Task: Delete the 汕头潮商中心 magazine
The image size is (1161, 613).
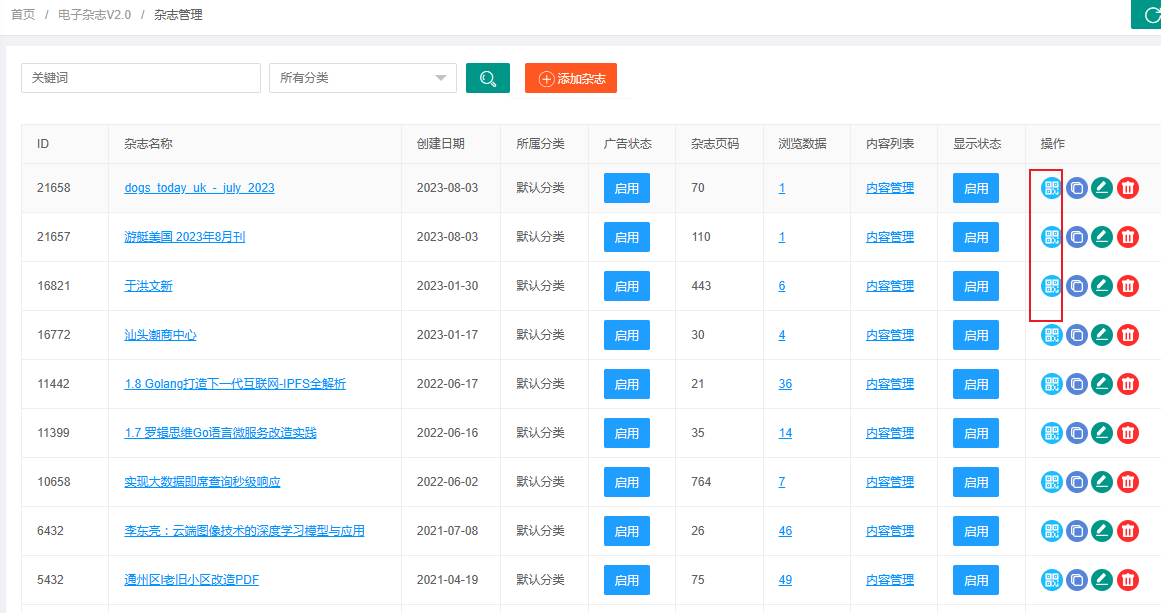Action: click(x=1127, y=335)
